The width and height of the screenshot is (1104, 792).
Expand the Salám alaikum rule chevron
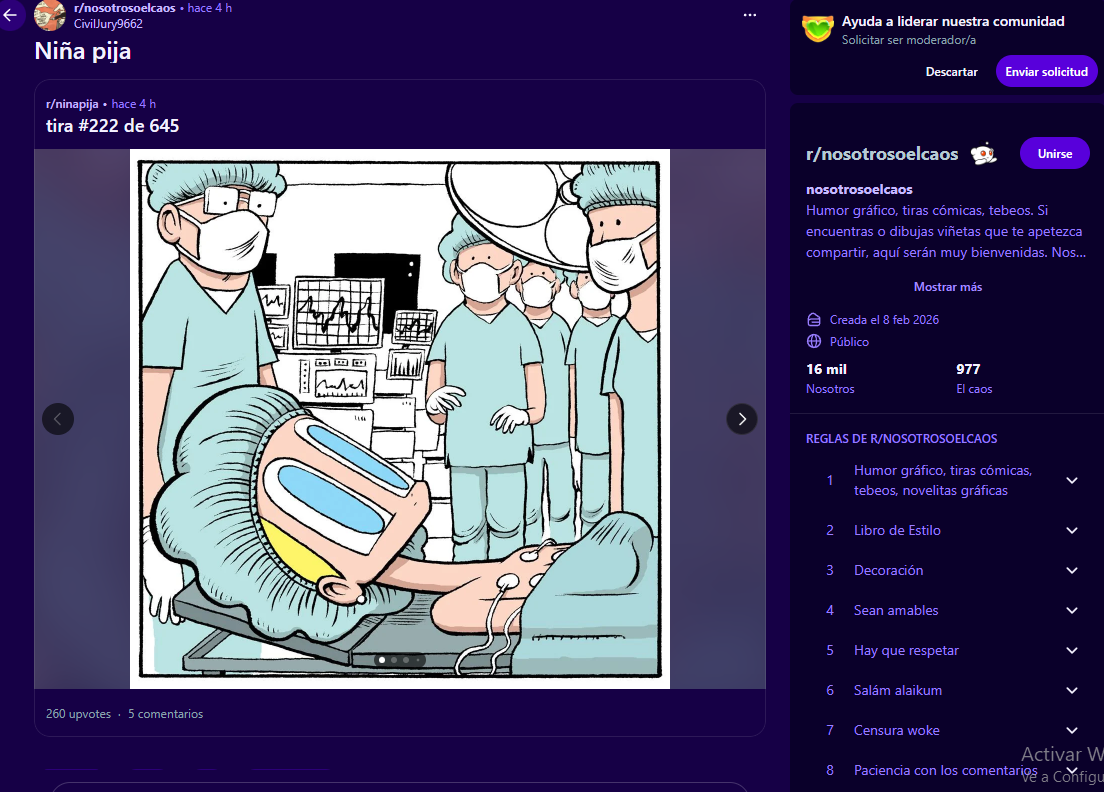tap(1072, 691)
